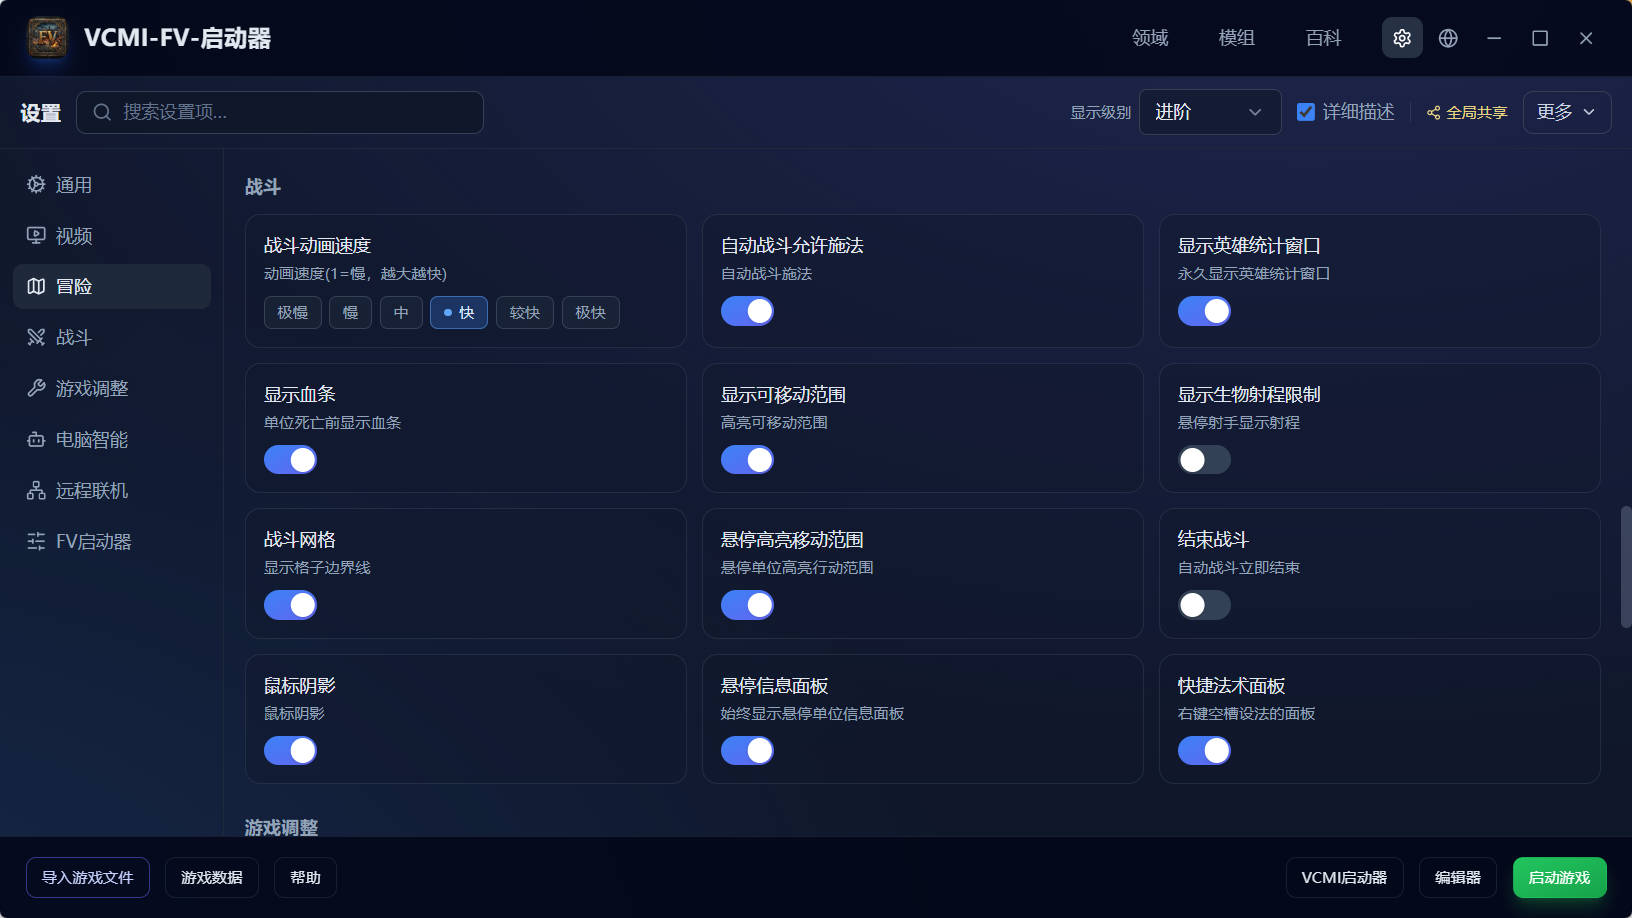
Task: Click the 帮助 button
Action: [305, 878]
